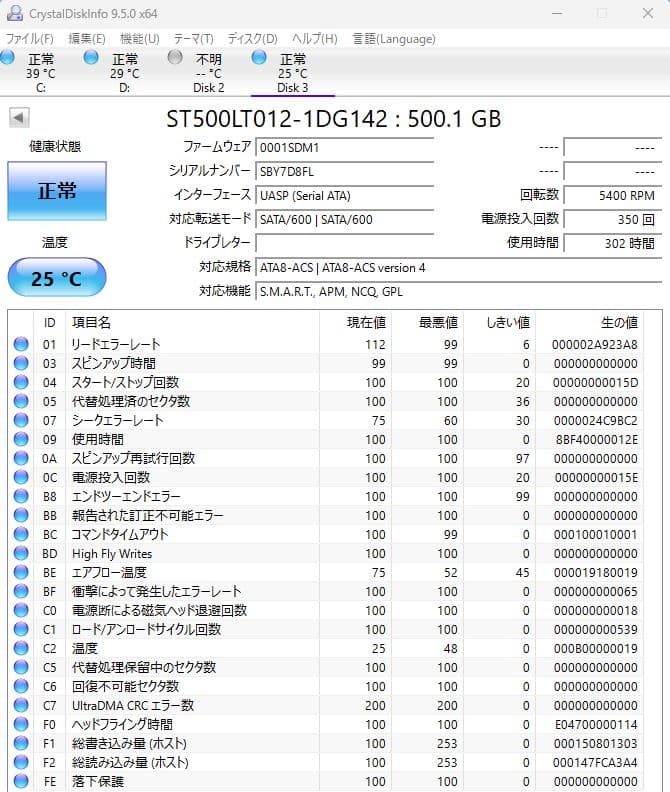Click status orb for 0A スピンアップ再試行回数
Image resolution: width=670 pixels, height=792 pixels.
[21, 458]
